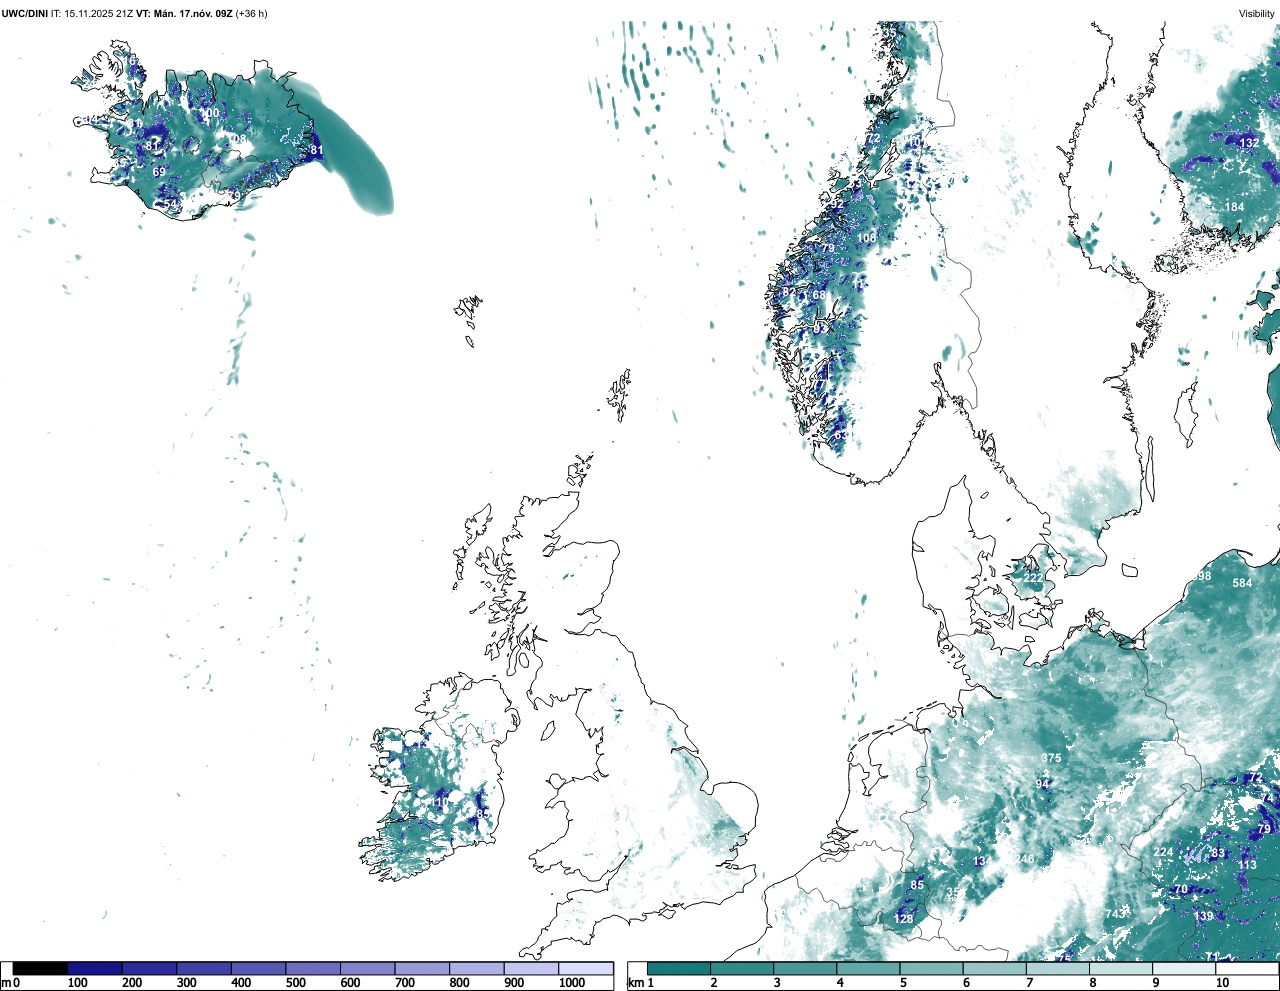Click the '69' value over Iceland
Viewport: 1280px width, 991px height.
coord(159,172)
